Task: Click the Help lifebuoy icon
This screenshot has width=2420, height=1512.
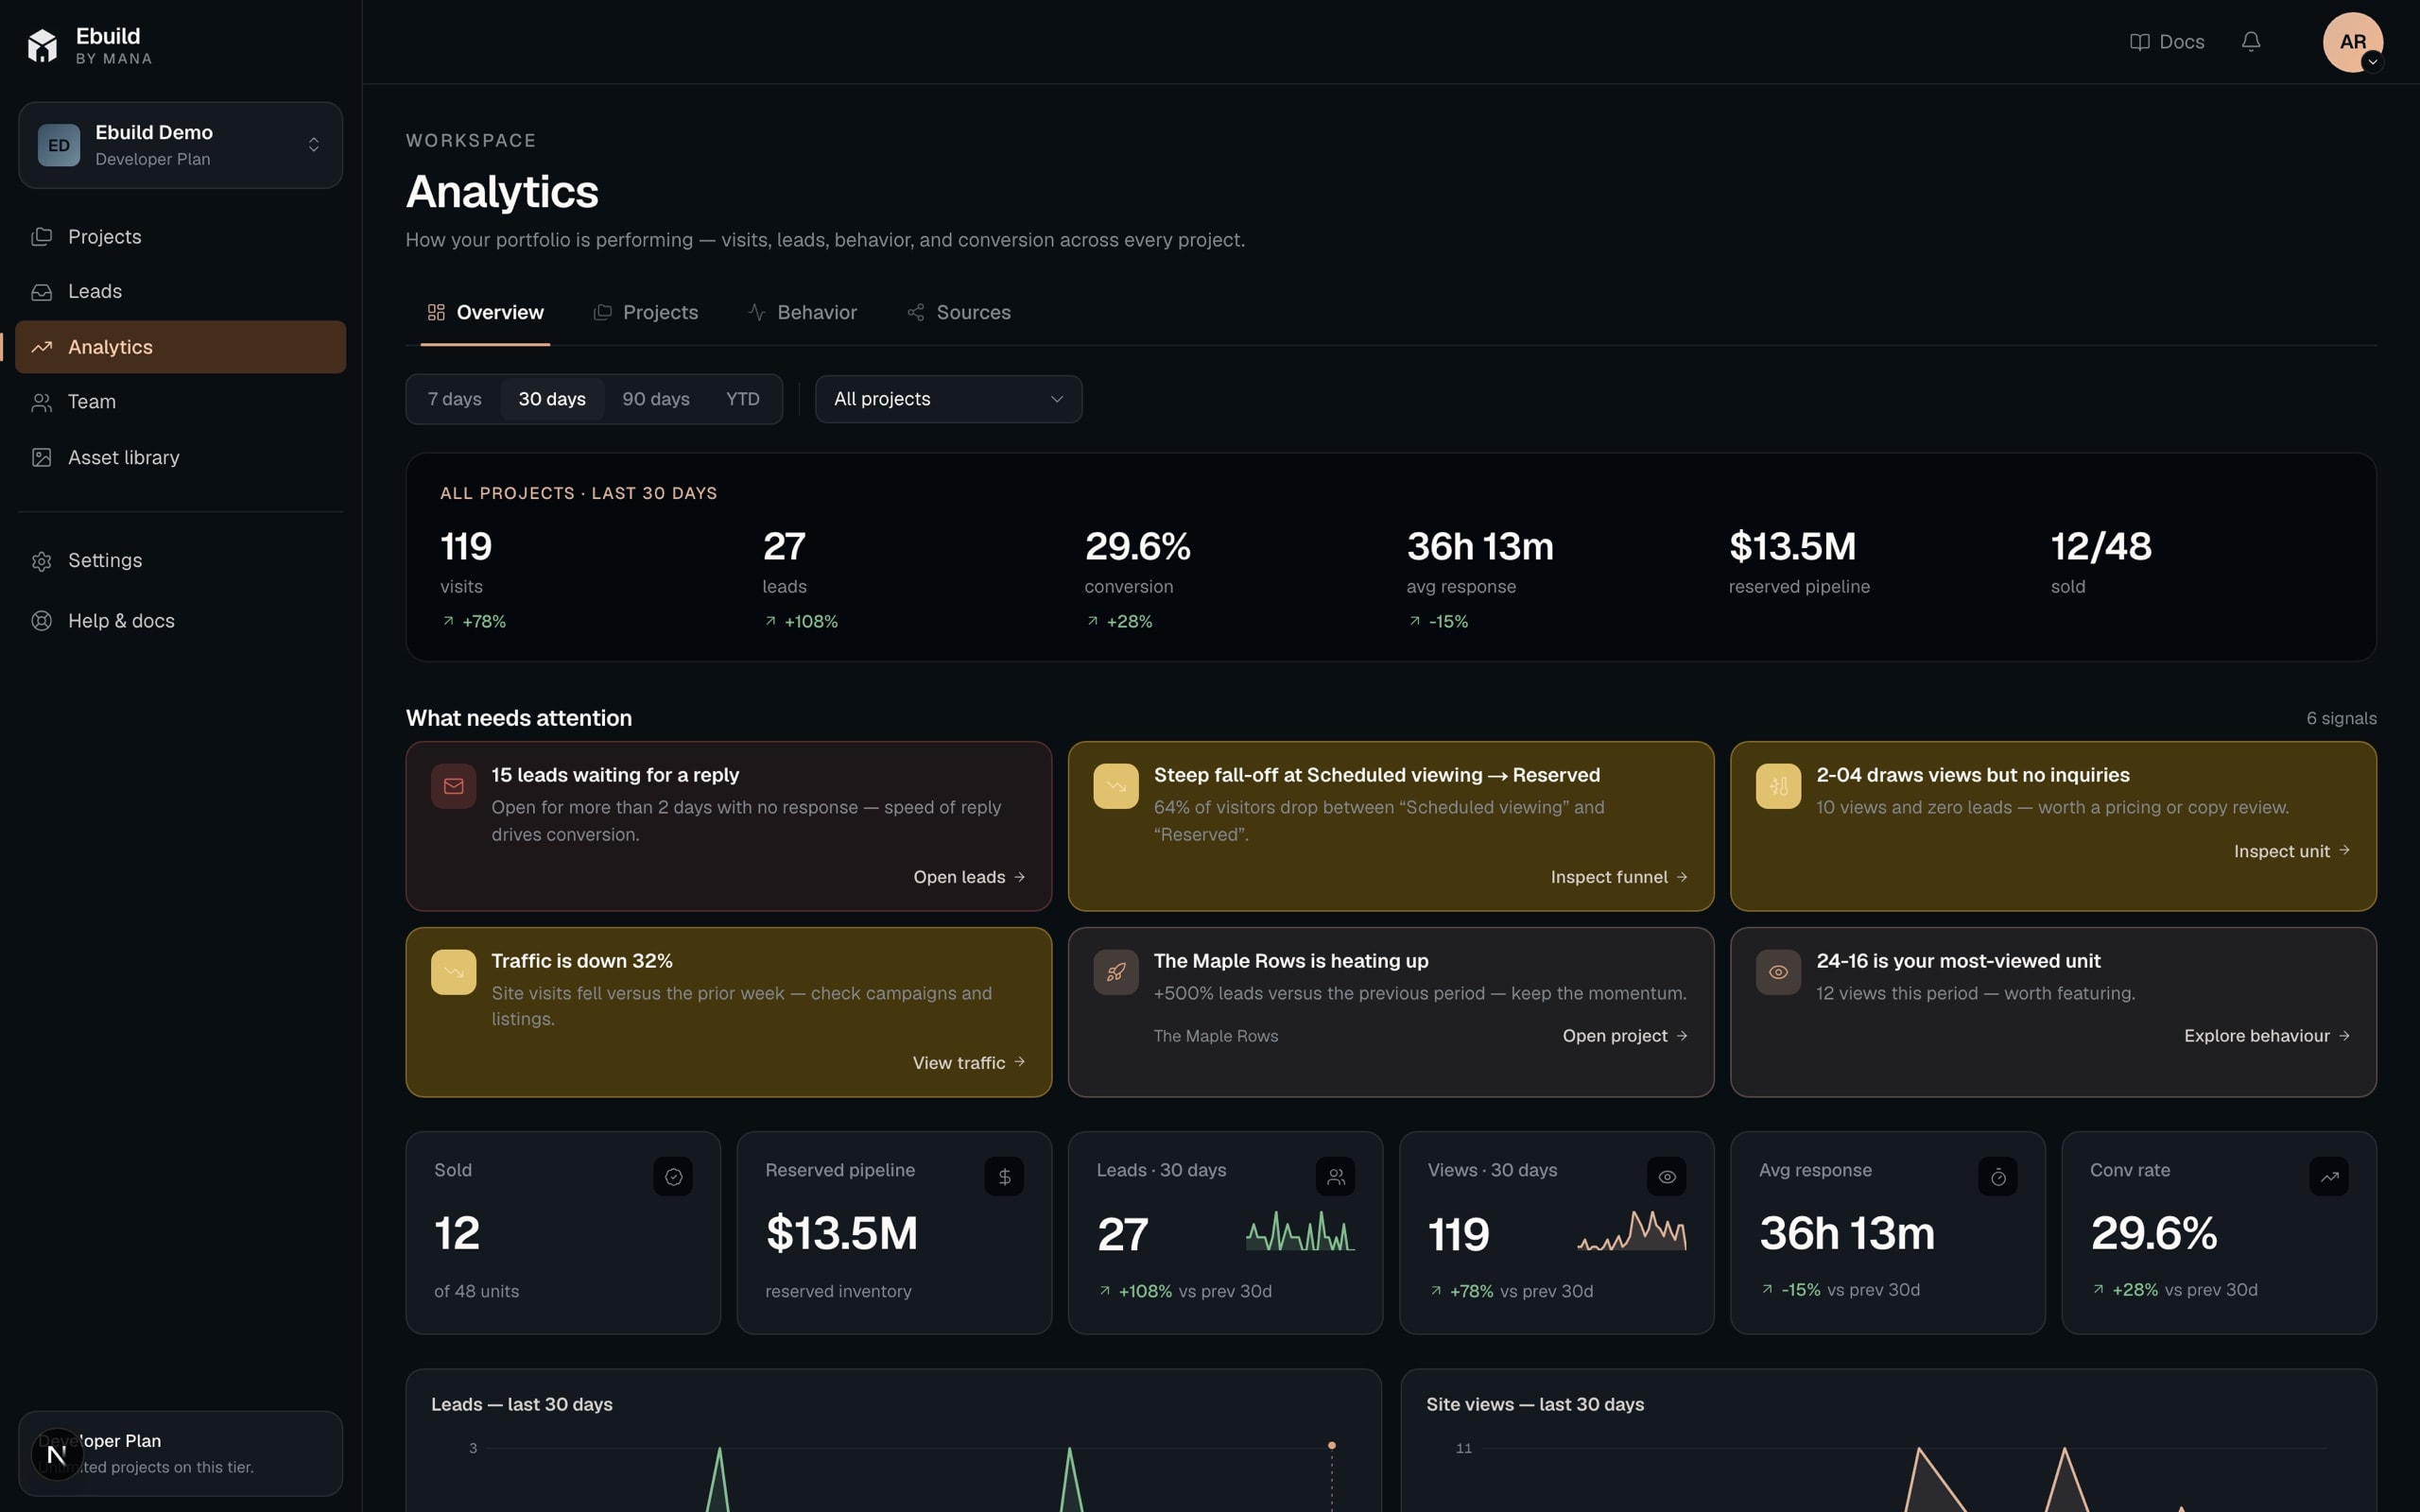Action: pyautogui.click(x=41, y=621)
